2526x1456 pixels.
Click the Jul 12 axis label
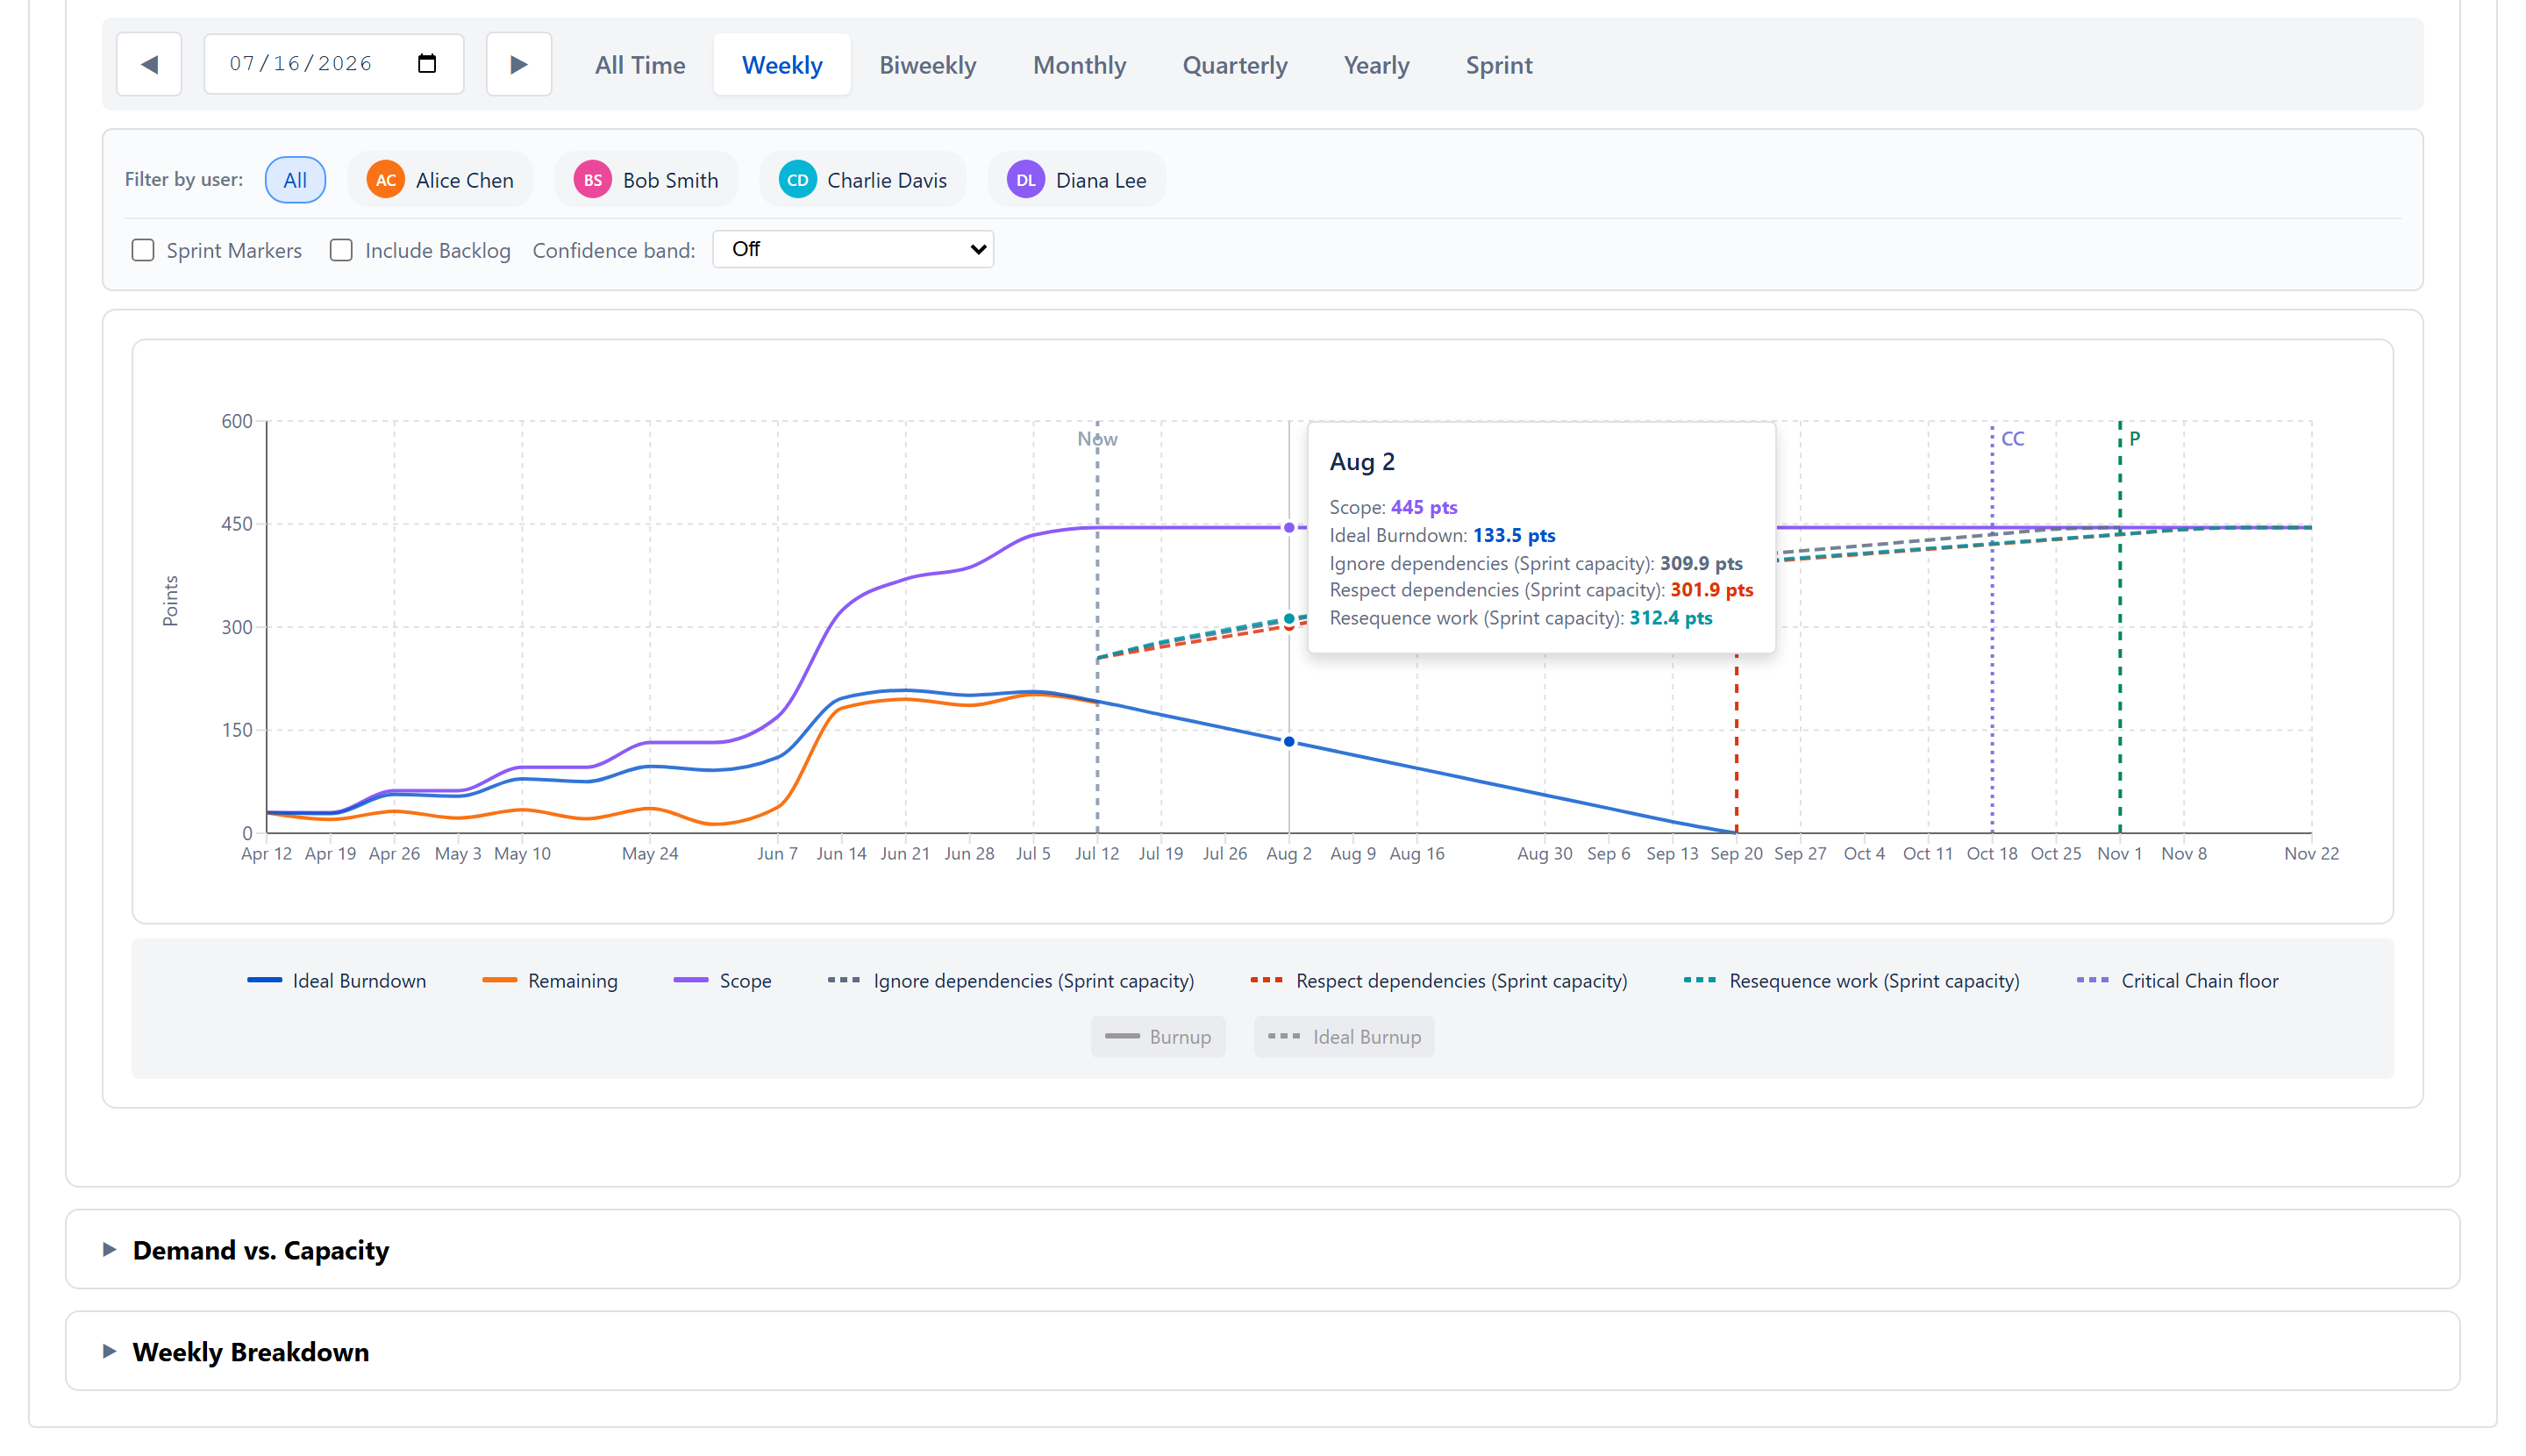pos(1097,854)
